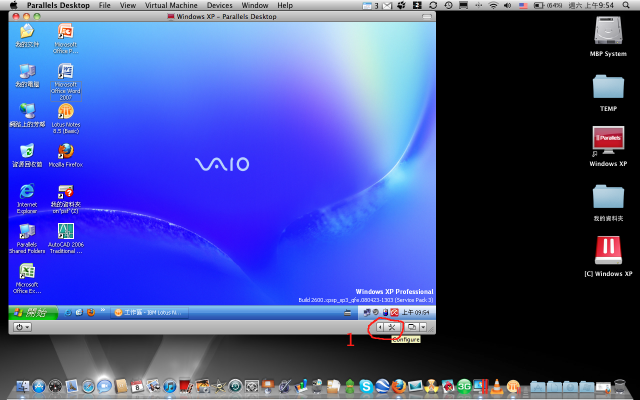The width and height of the screenshot is (640, 400).
Task: Select the [C] Windows XP drive icon
Action: (608, 256)
